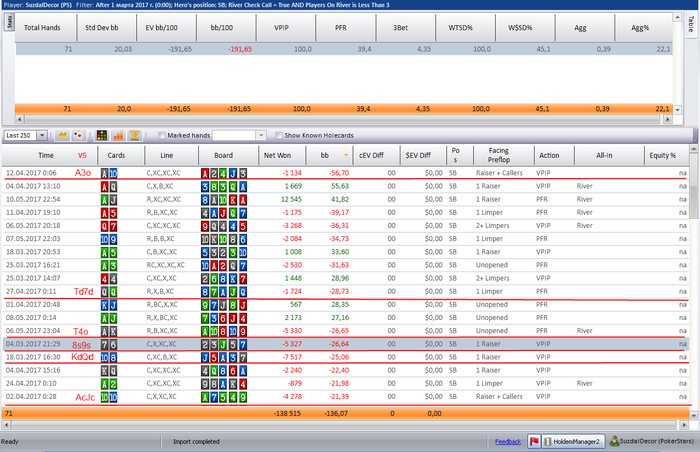Select hand from 27.04.2017 0:11
This screenshot has height=452, width=700.
[x=345, y=292]
